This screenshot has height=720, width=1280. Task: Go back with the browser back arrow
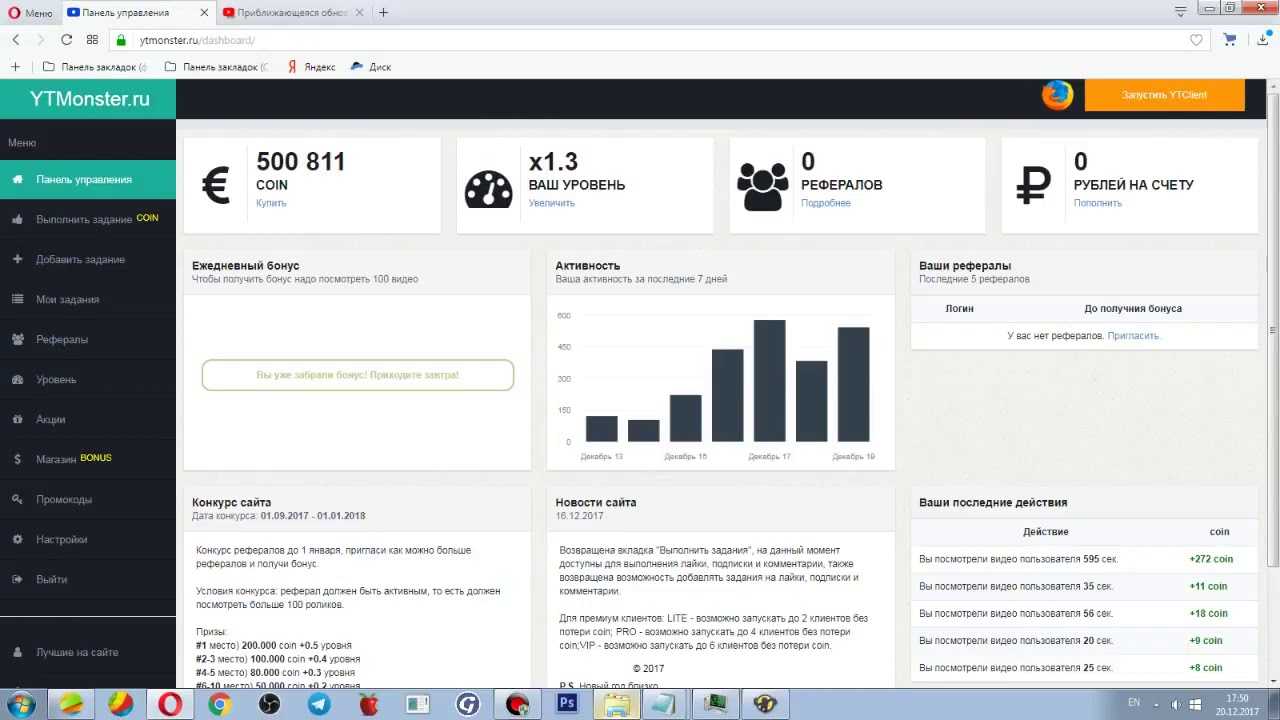pos(16,40)
